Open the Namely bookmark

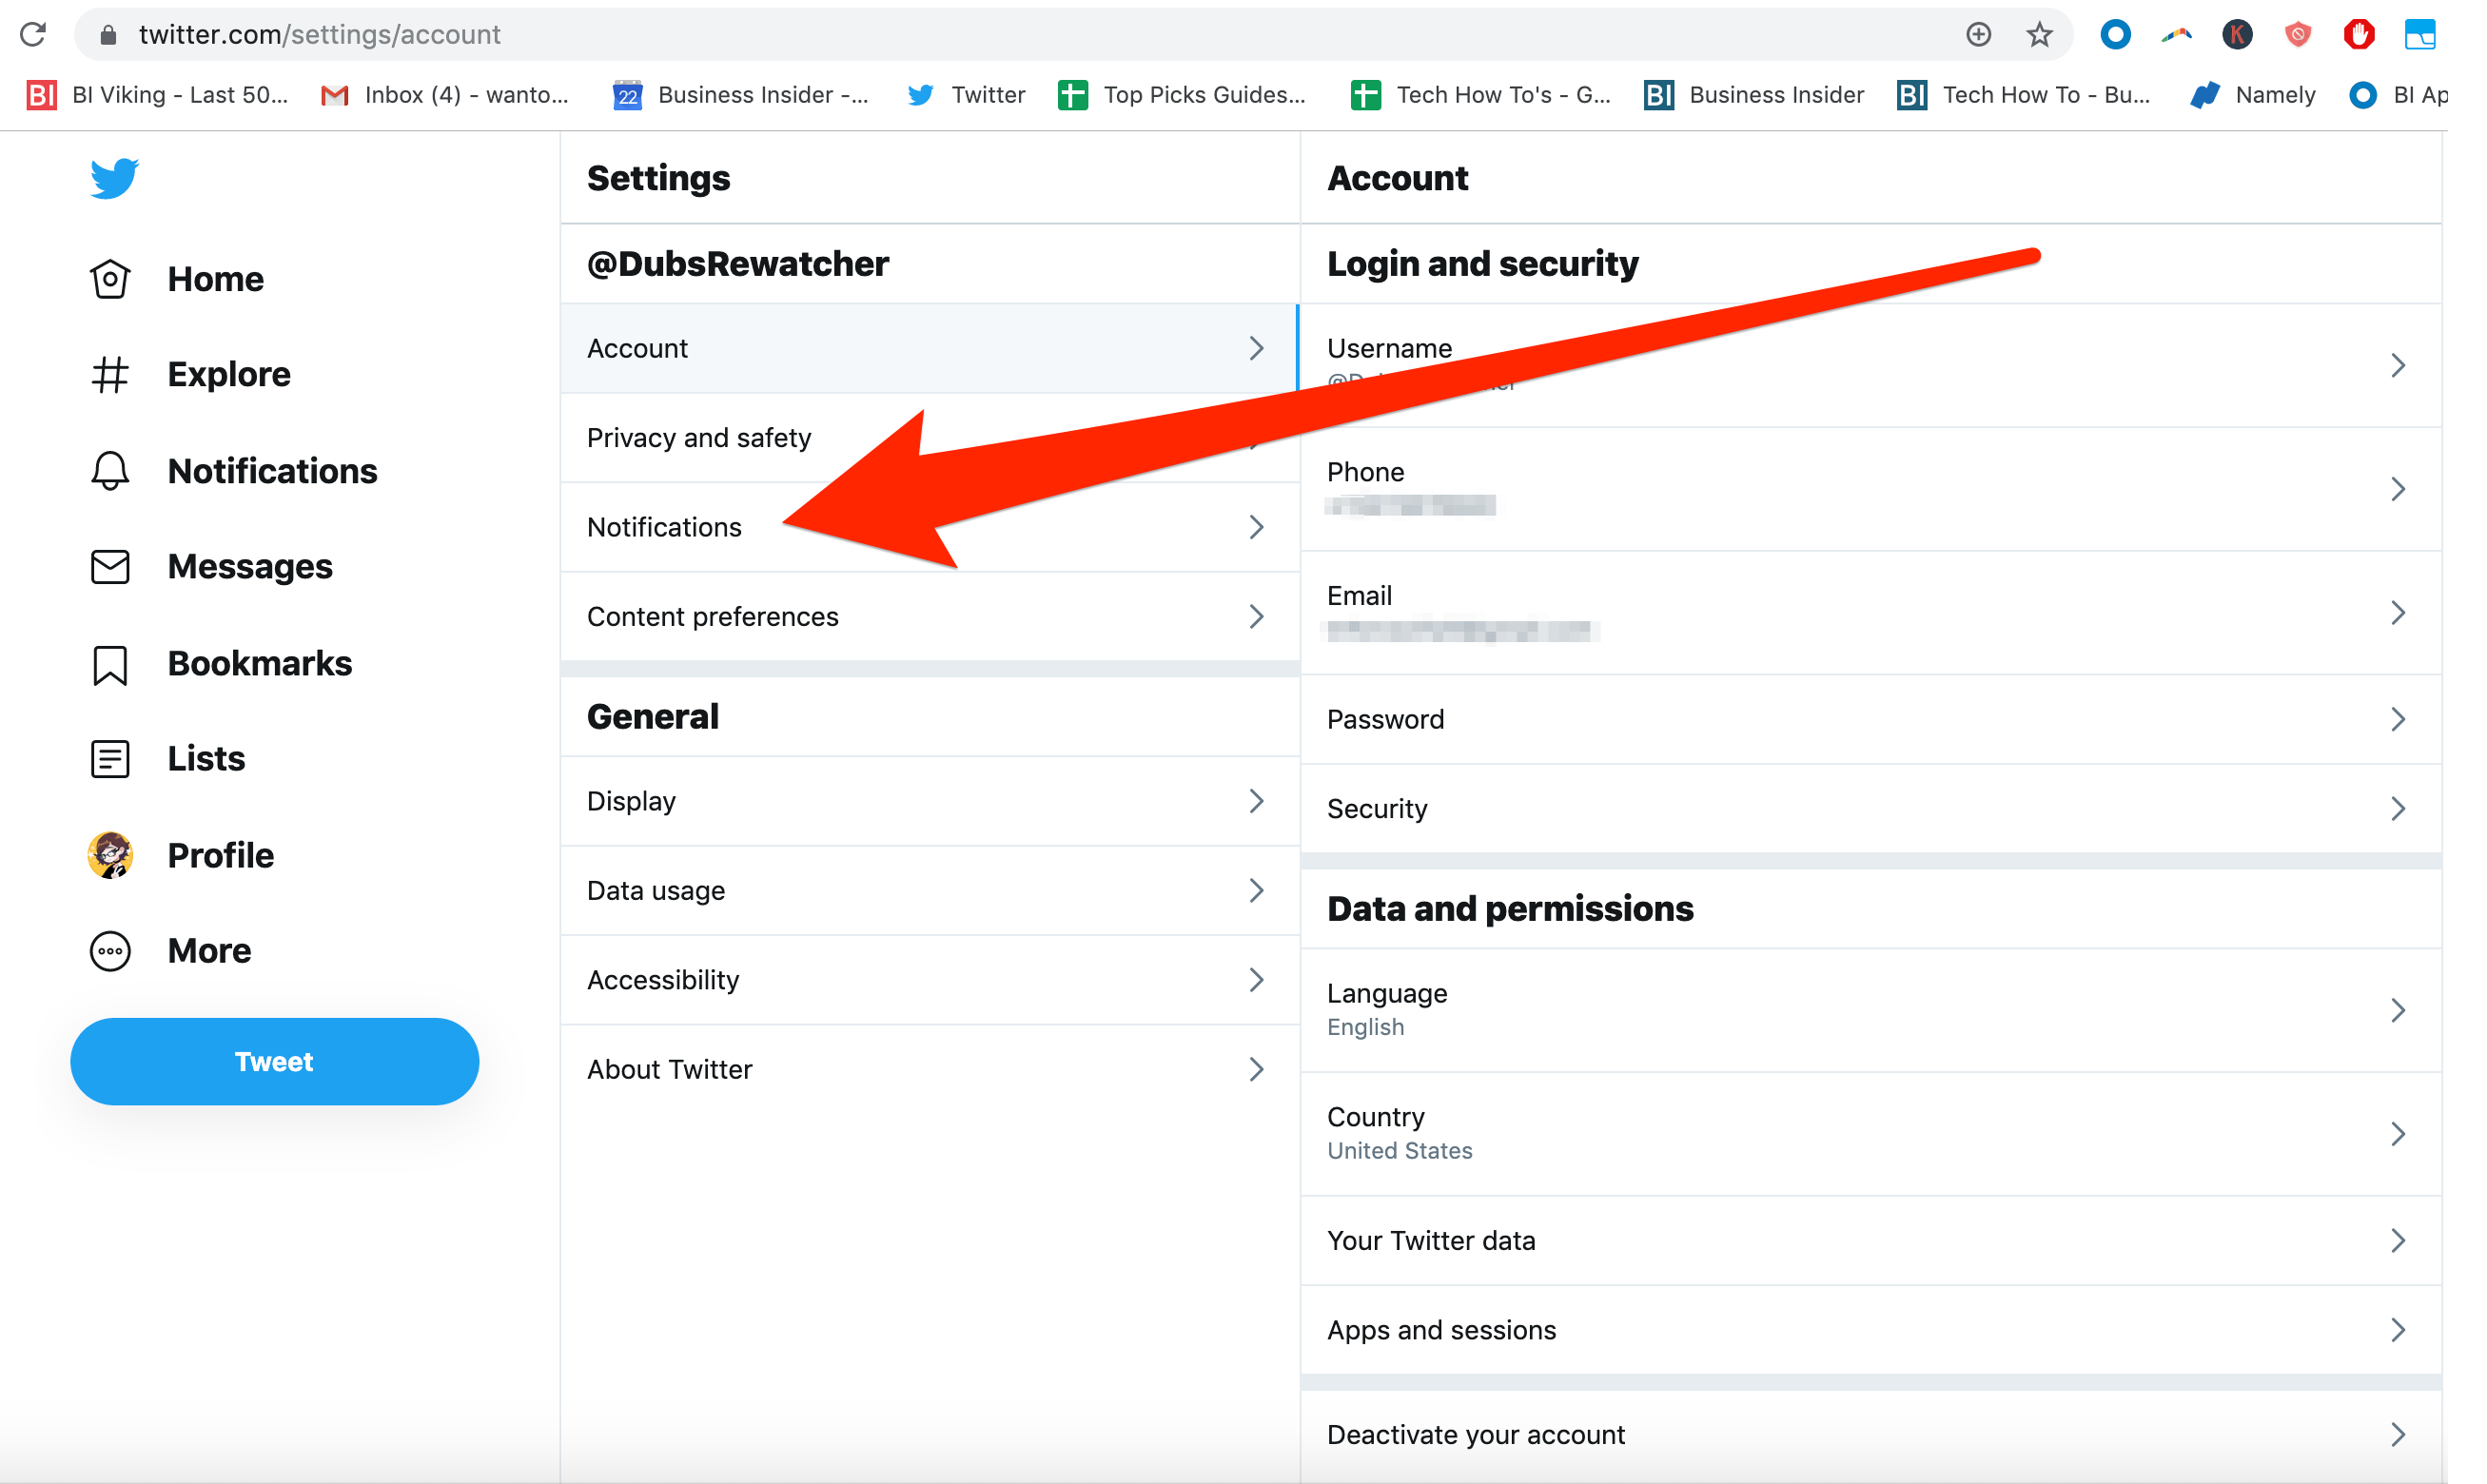click(2252, 94)
